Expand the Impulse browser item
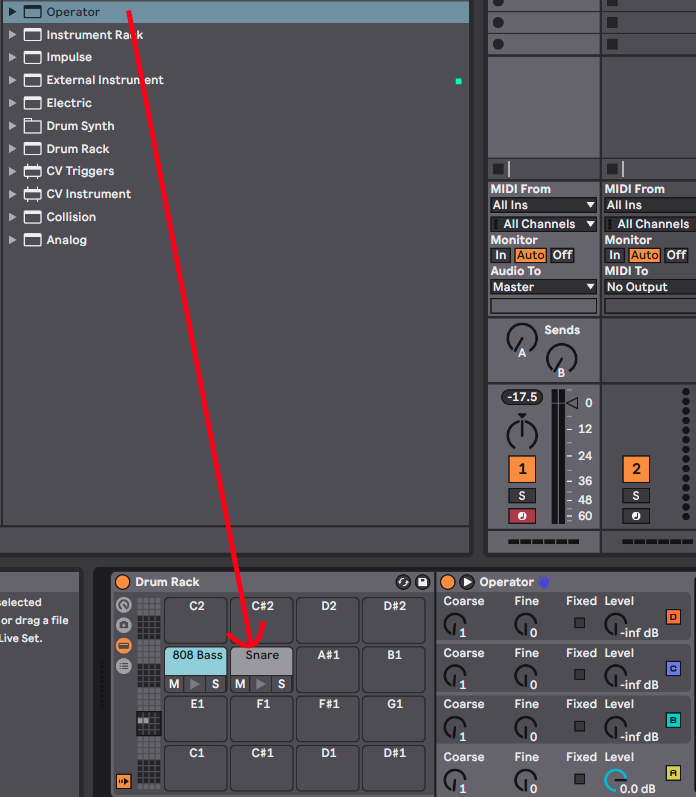The width and height of the screenshot is (696, 797). pyautogui.click(x=12, y=57)
